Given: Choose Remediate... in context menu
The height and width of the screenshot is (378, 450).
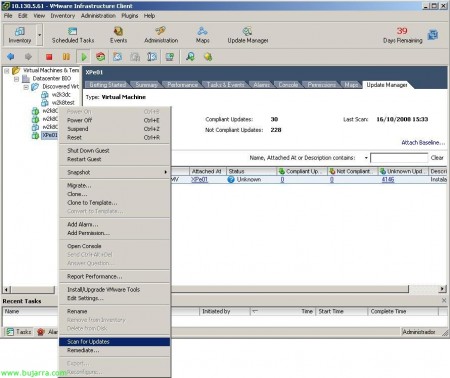Looking at the screenshot, I should [x=115, y=350].
